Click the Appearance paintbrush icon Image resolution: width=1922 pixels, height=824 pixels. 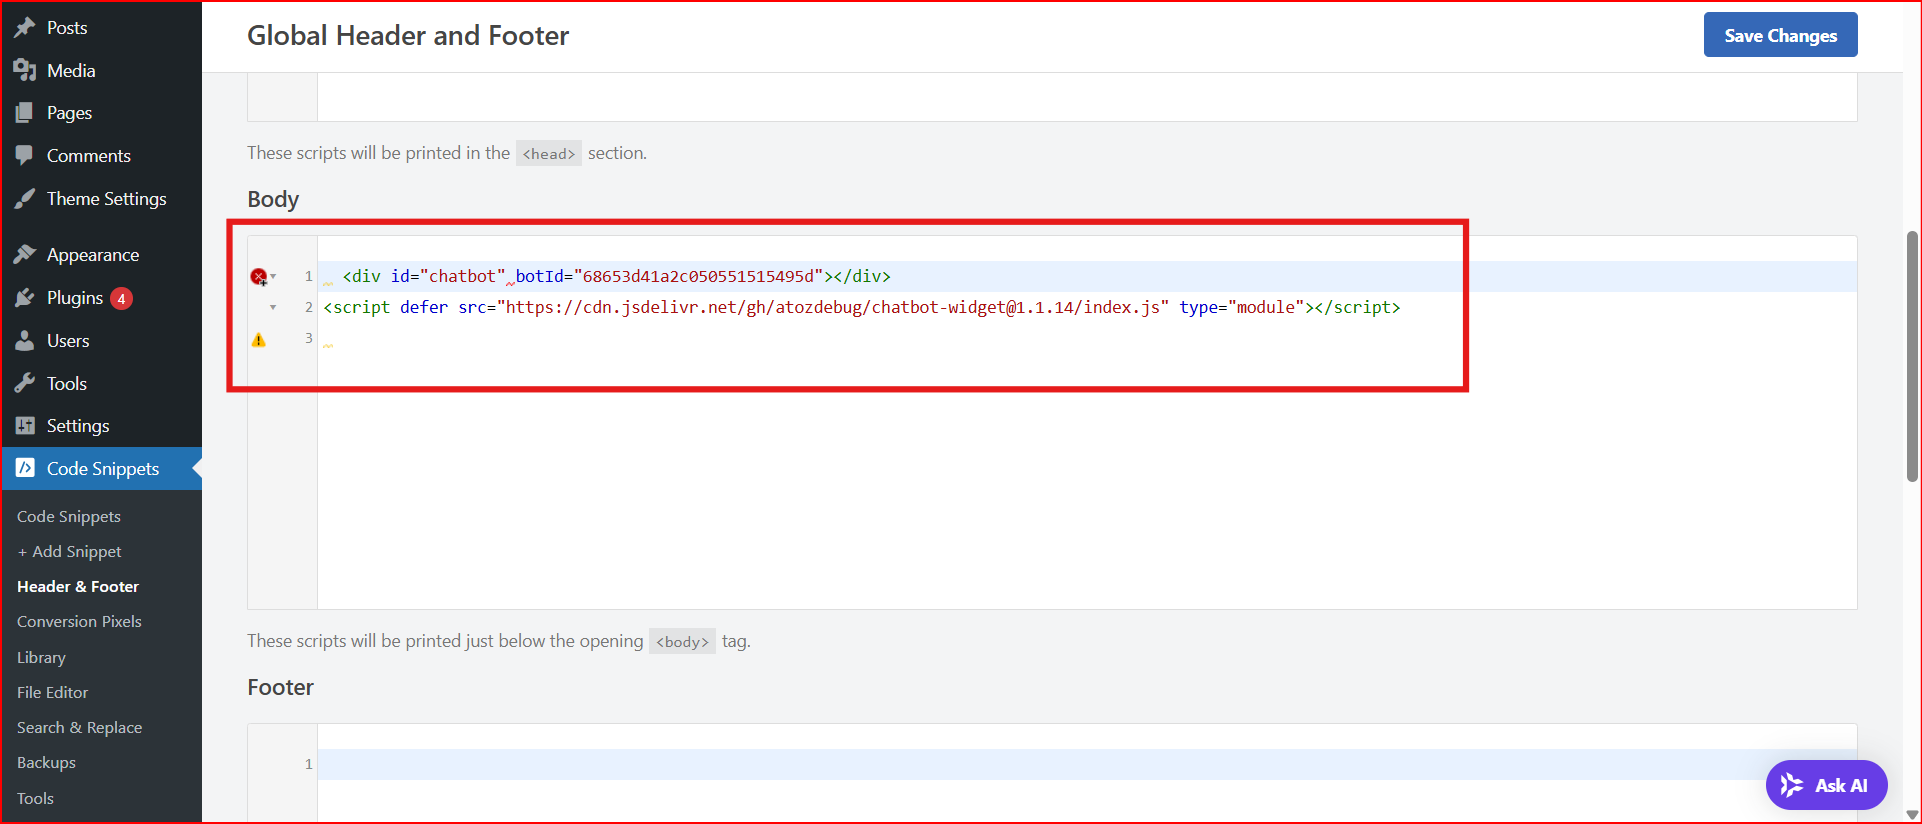(x=25, y=254)
